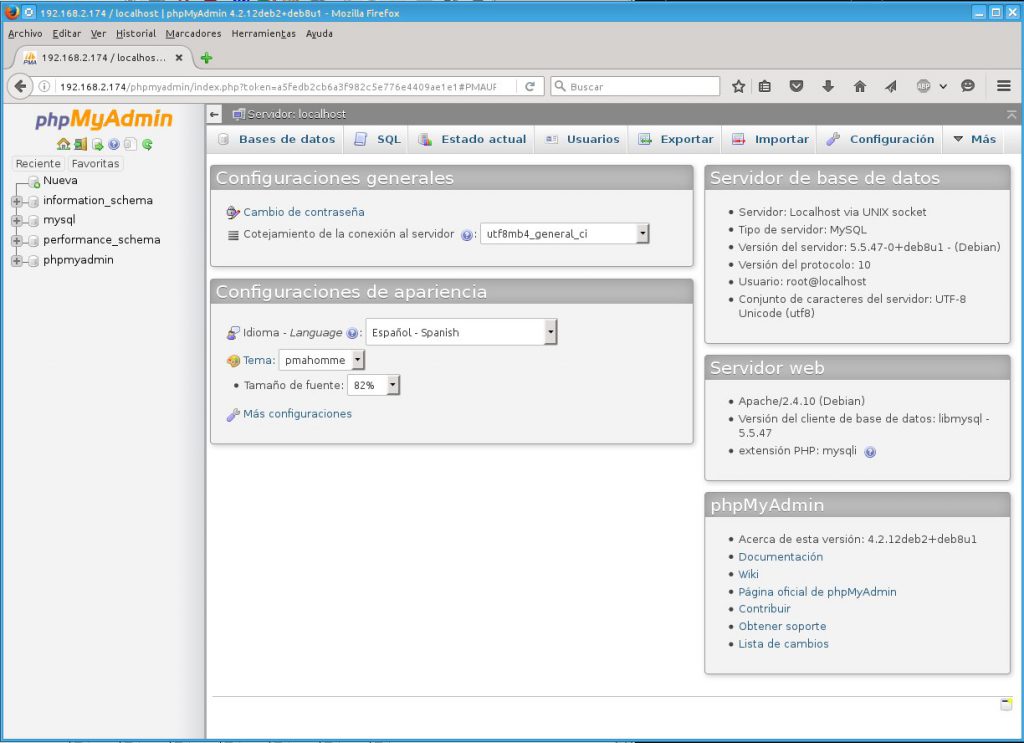Reload navigation panel green refresh icon
The height and width of the screenshot is (743, 1024).
(x=148, y=144)
